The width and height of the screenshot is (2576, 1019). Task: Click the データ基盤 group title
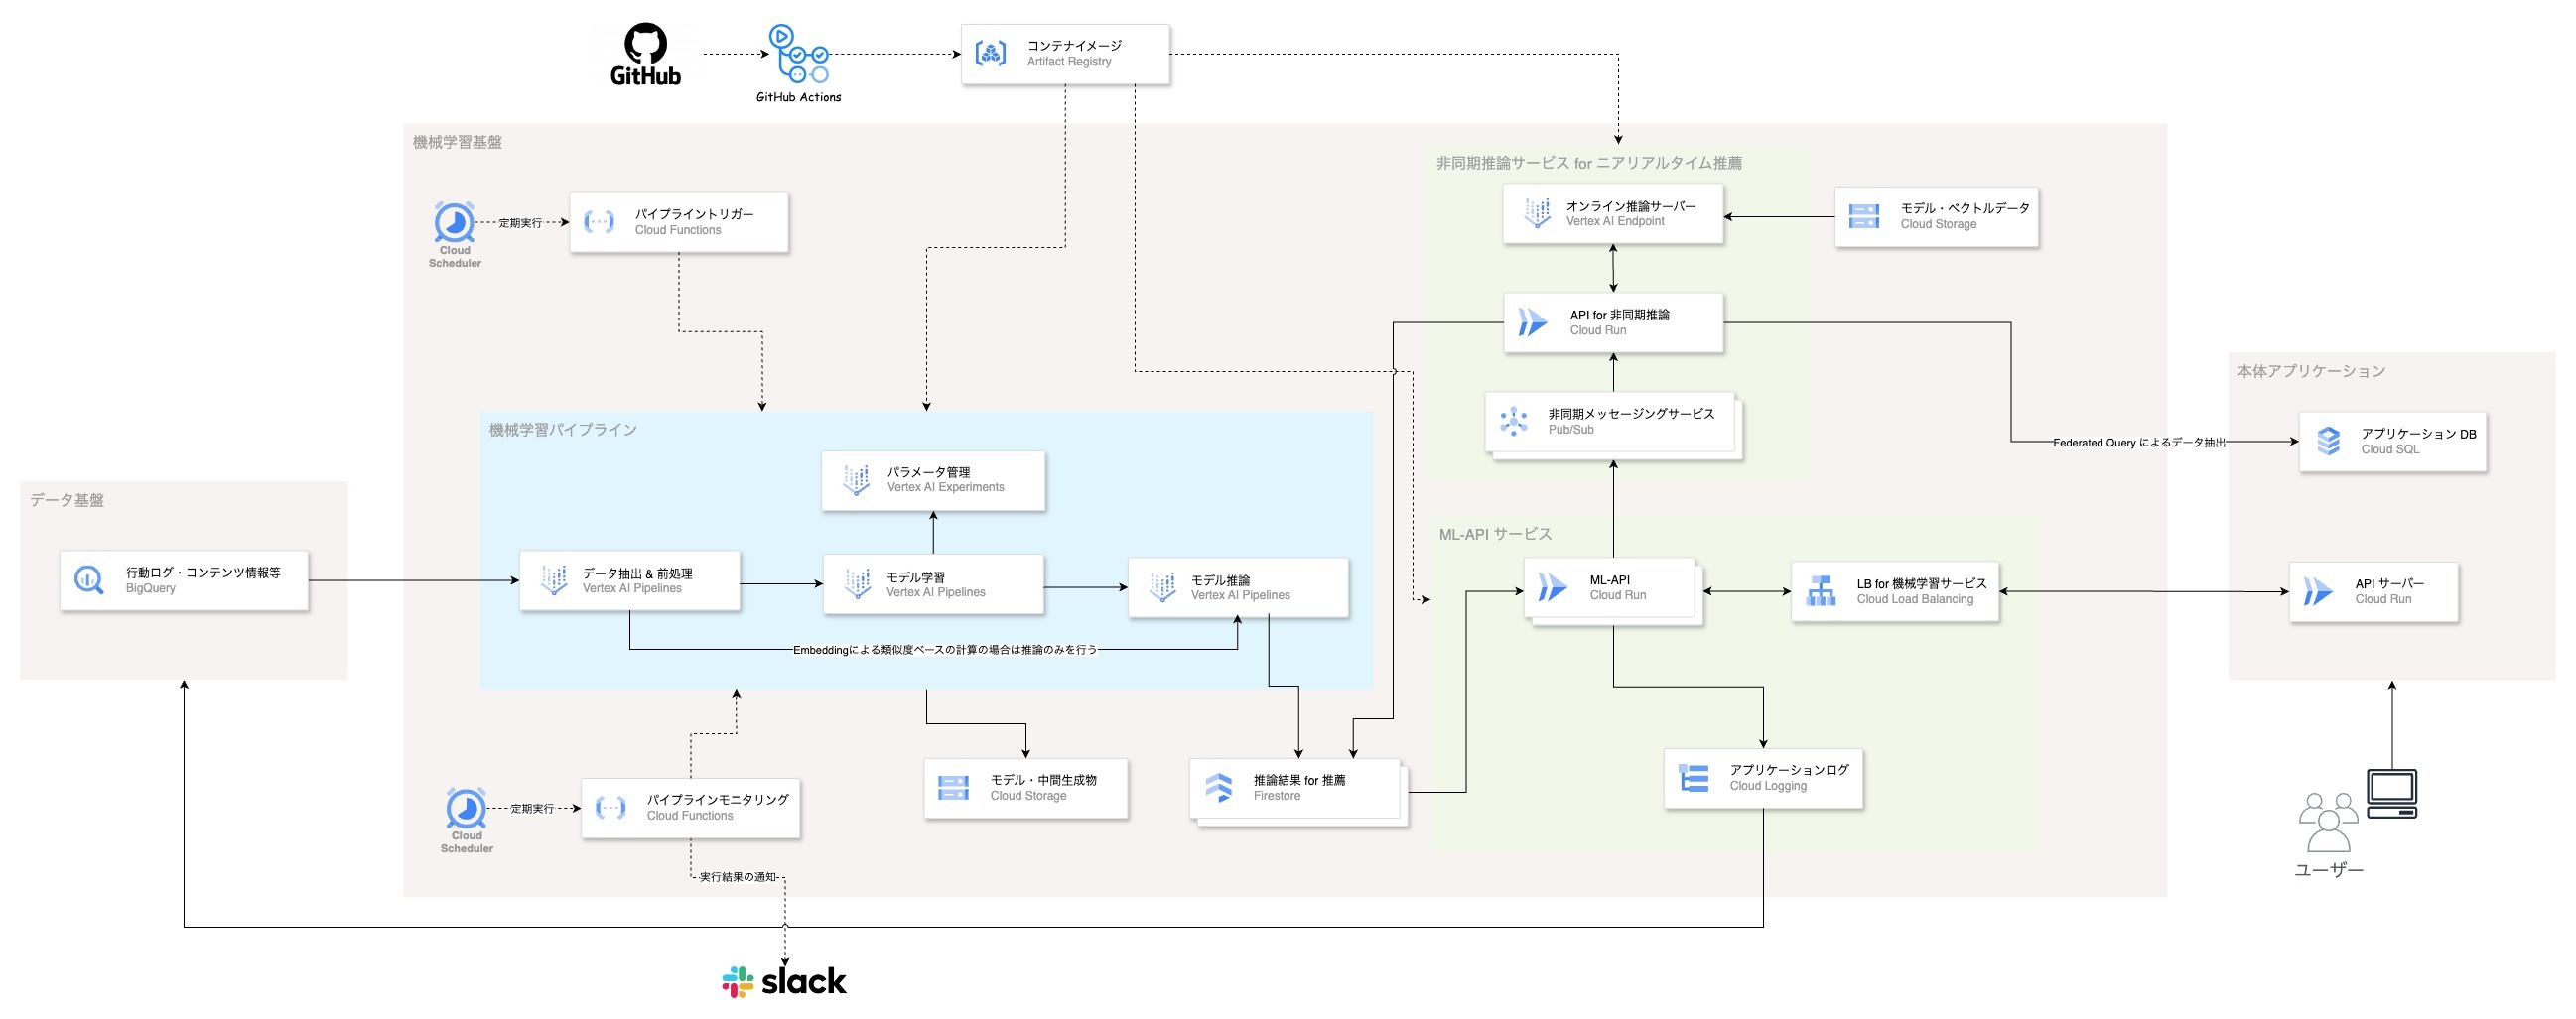[x=66, y=500]
